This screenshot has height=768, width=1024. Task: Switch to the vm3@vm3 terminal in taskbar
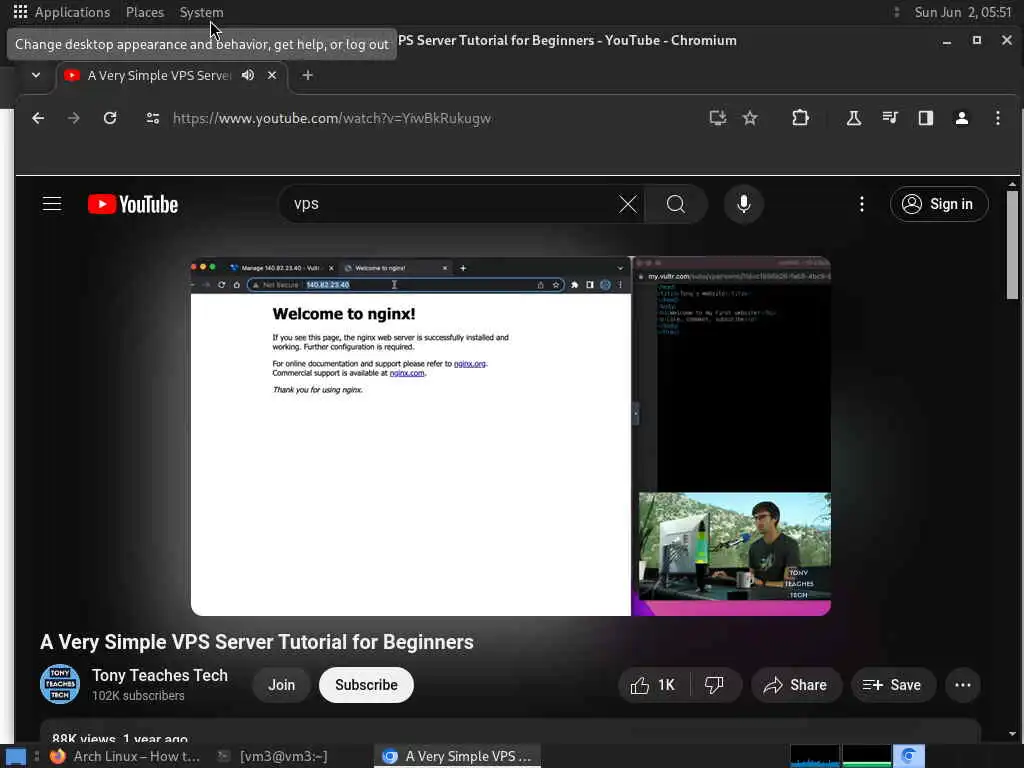274,756
